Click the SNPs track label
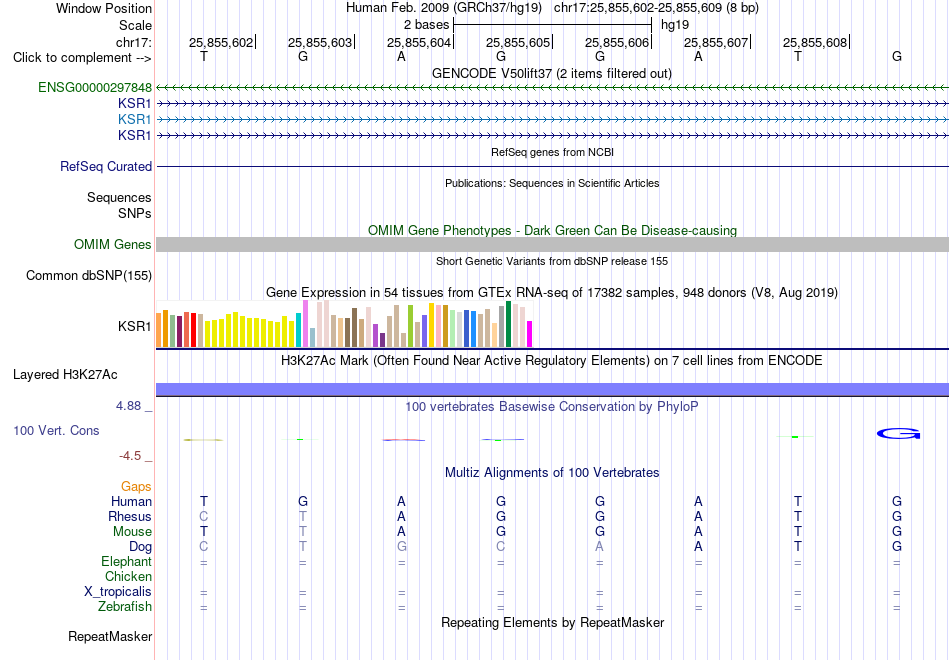 click(135, 214)
